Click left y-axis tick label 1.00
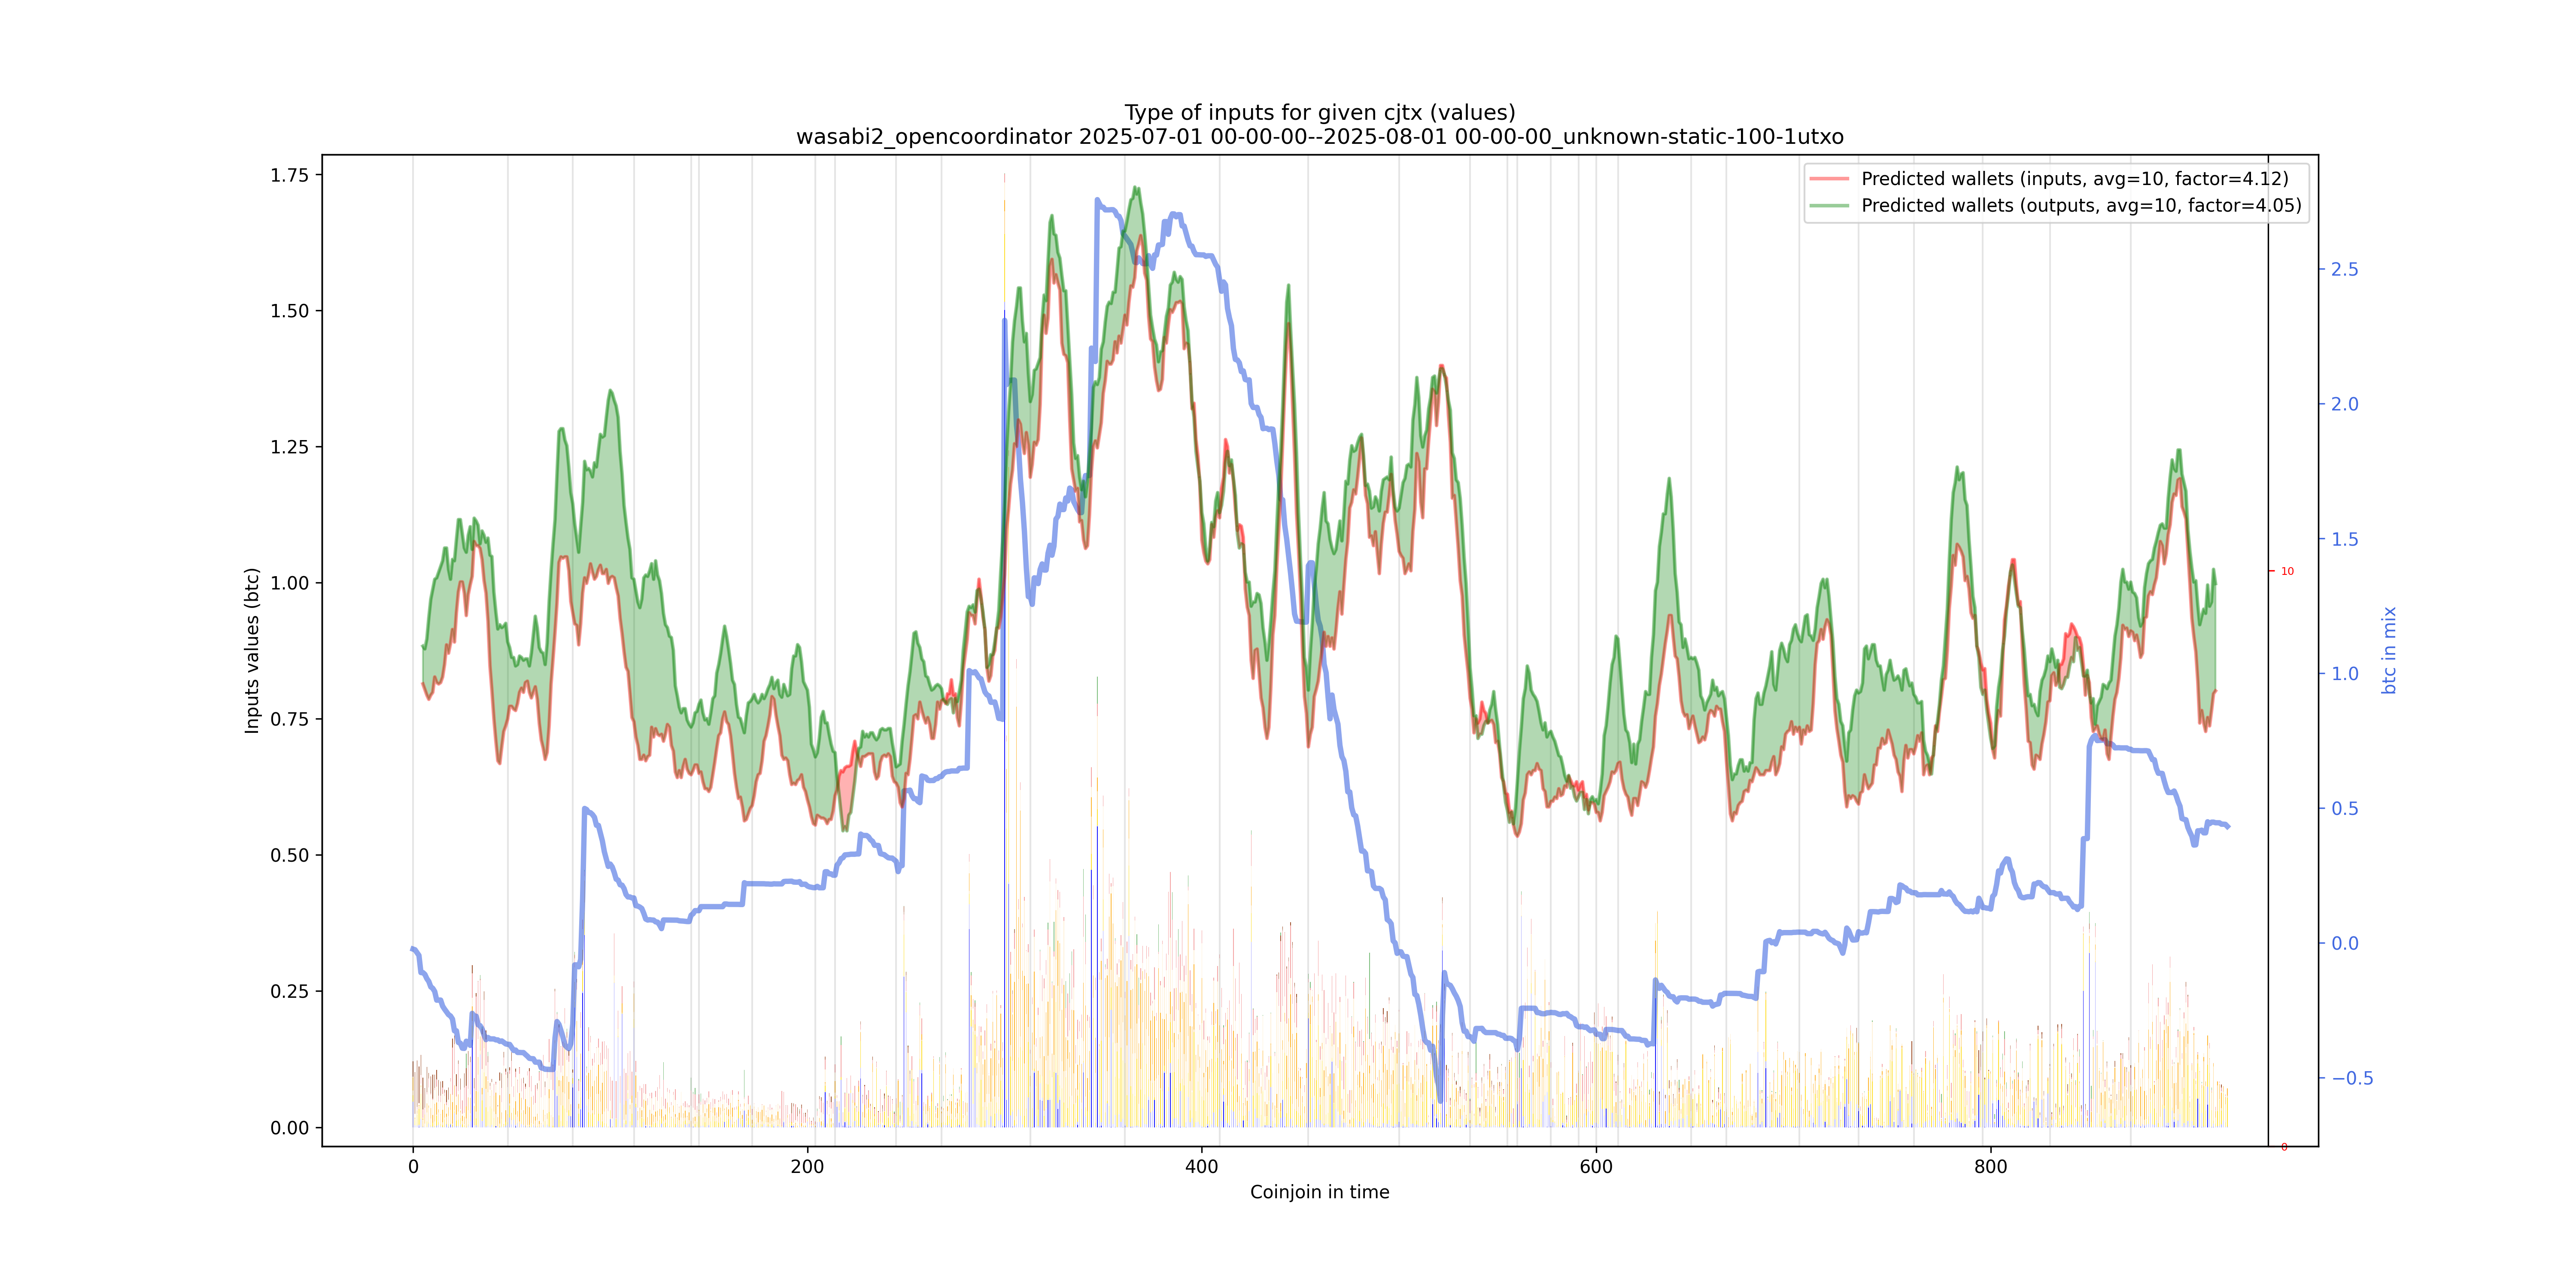The height and width of the screenshot is (1288, 2576). (289, 583)
